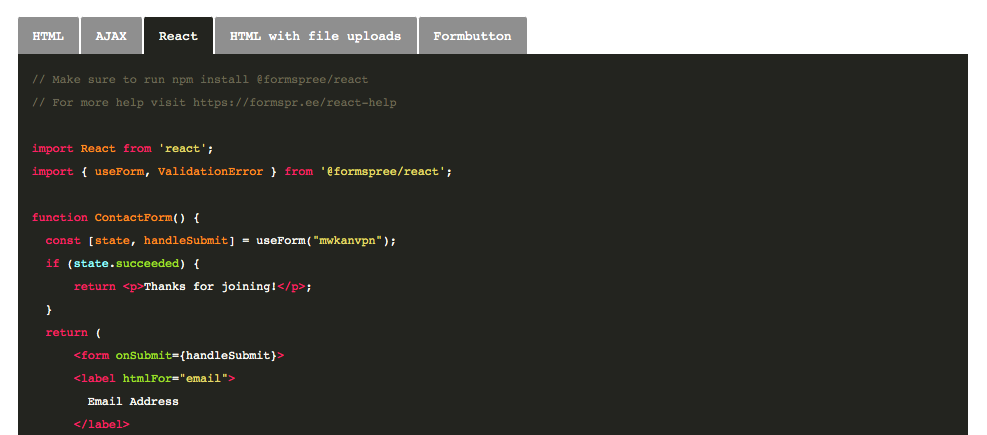987x435 pixels.
Task: Click the function ContactForm() declaration
Action: [x=116, y=217]
